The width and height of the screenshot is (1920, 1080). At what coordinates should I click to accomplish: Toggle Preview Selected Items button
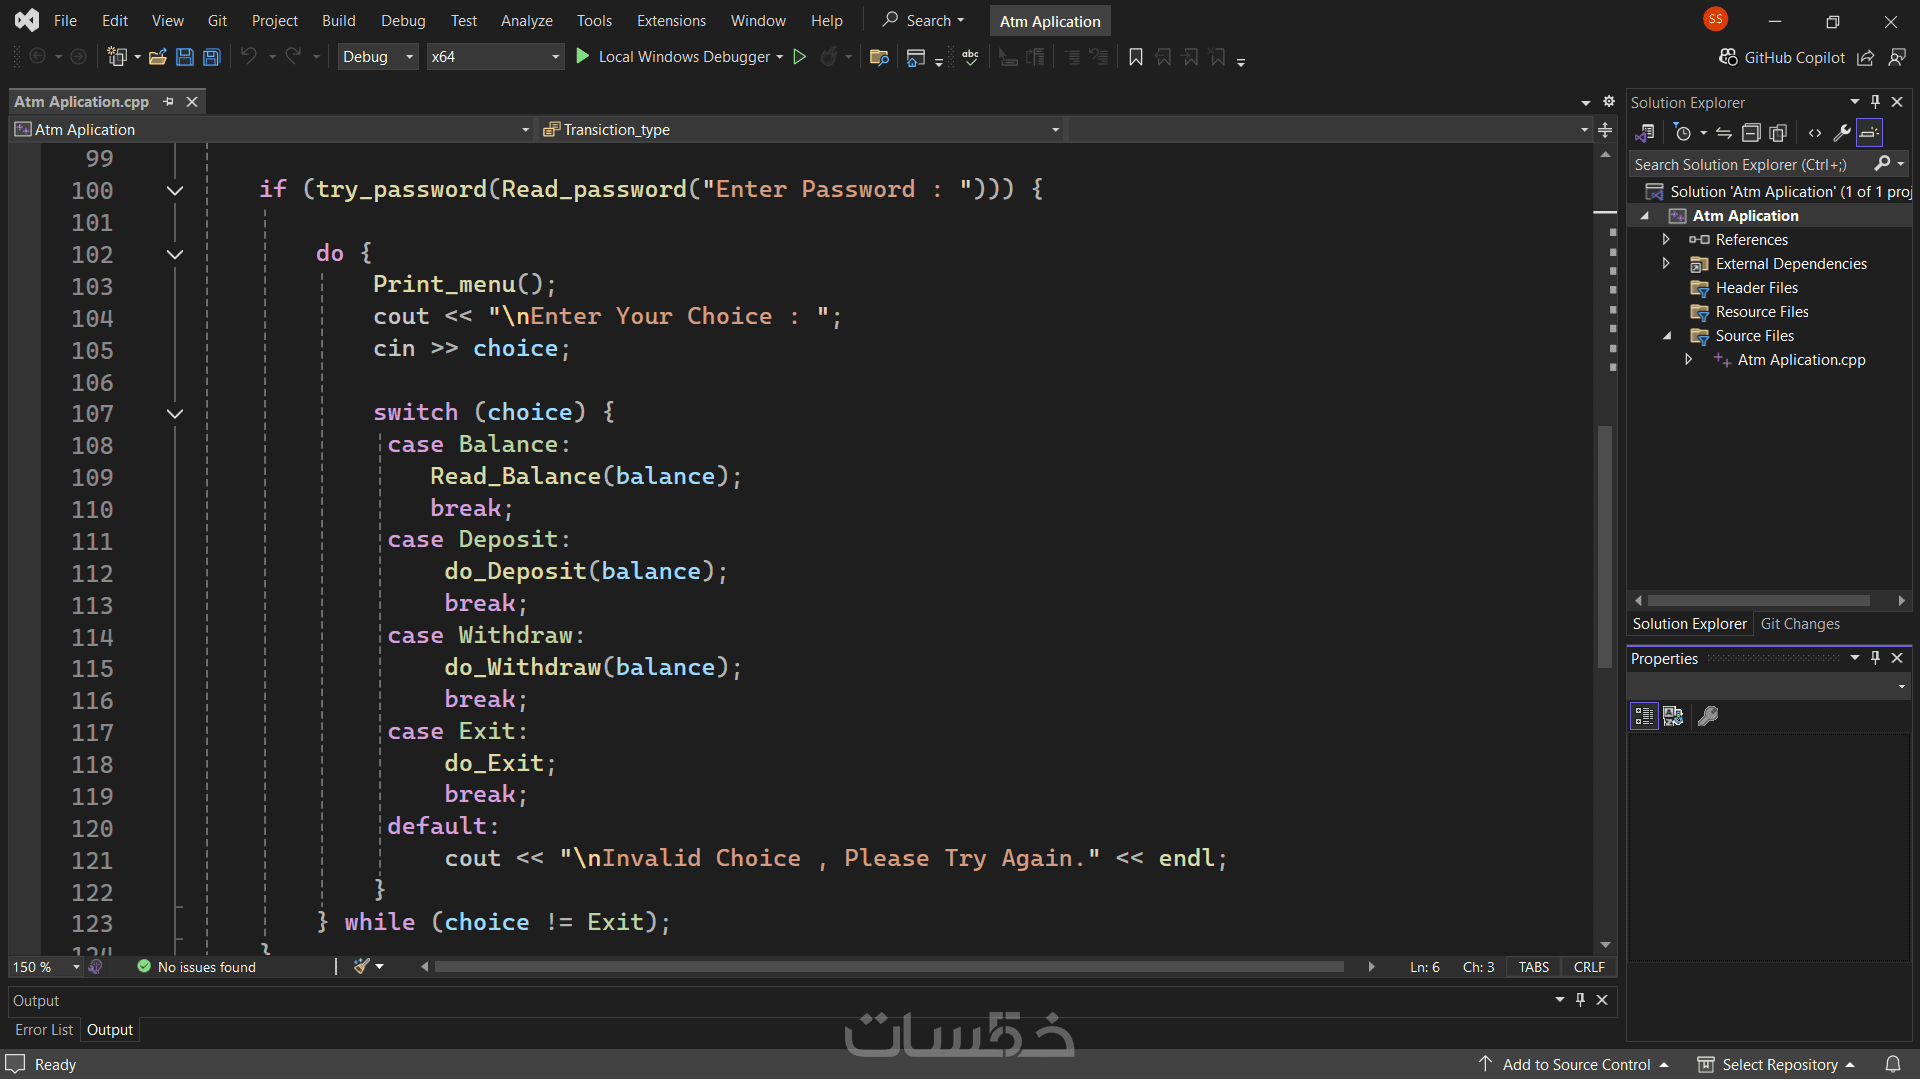[x=1869, y=133]
